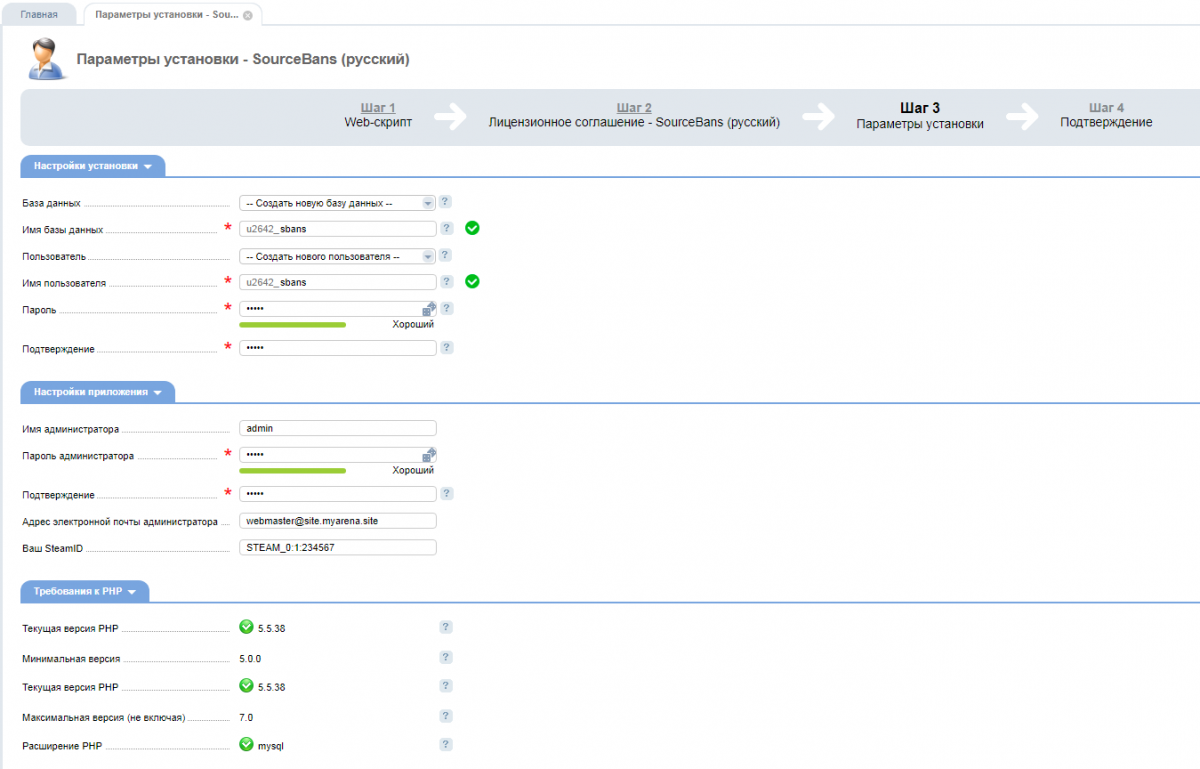Click help icon next to База данных dropdown
This screenshot has height=769, width=1200.
tap(446, 202)
